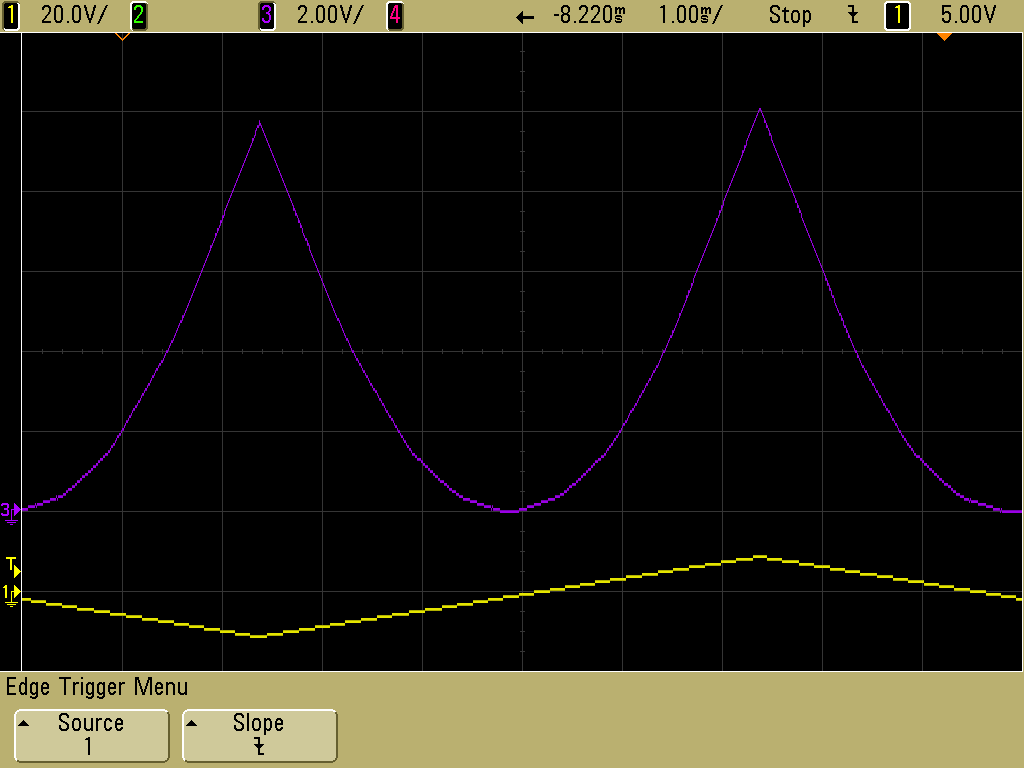Click the Source softkey up arrow
The height and width of the screenshot is (768, 1024).
[24, 723]
